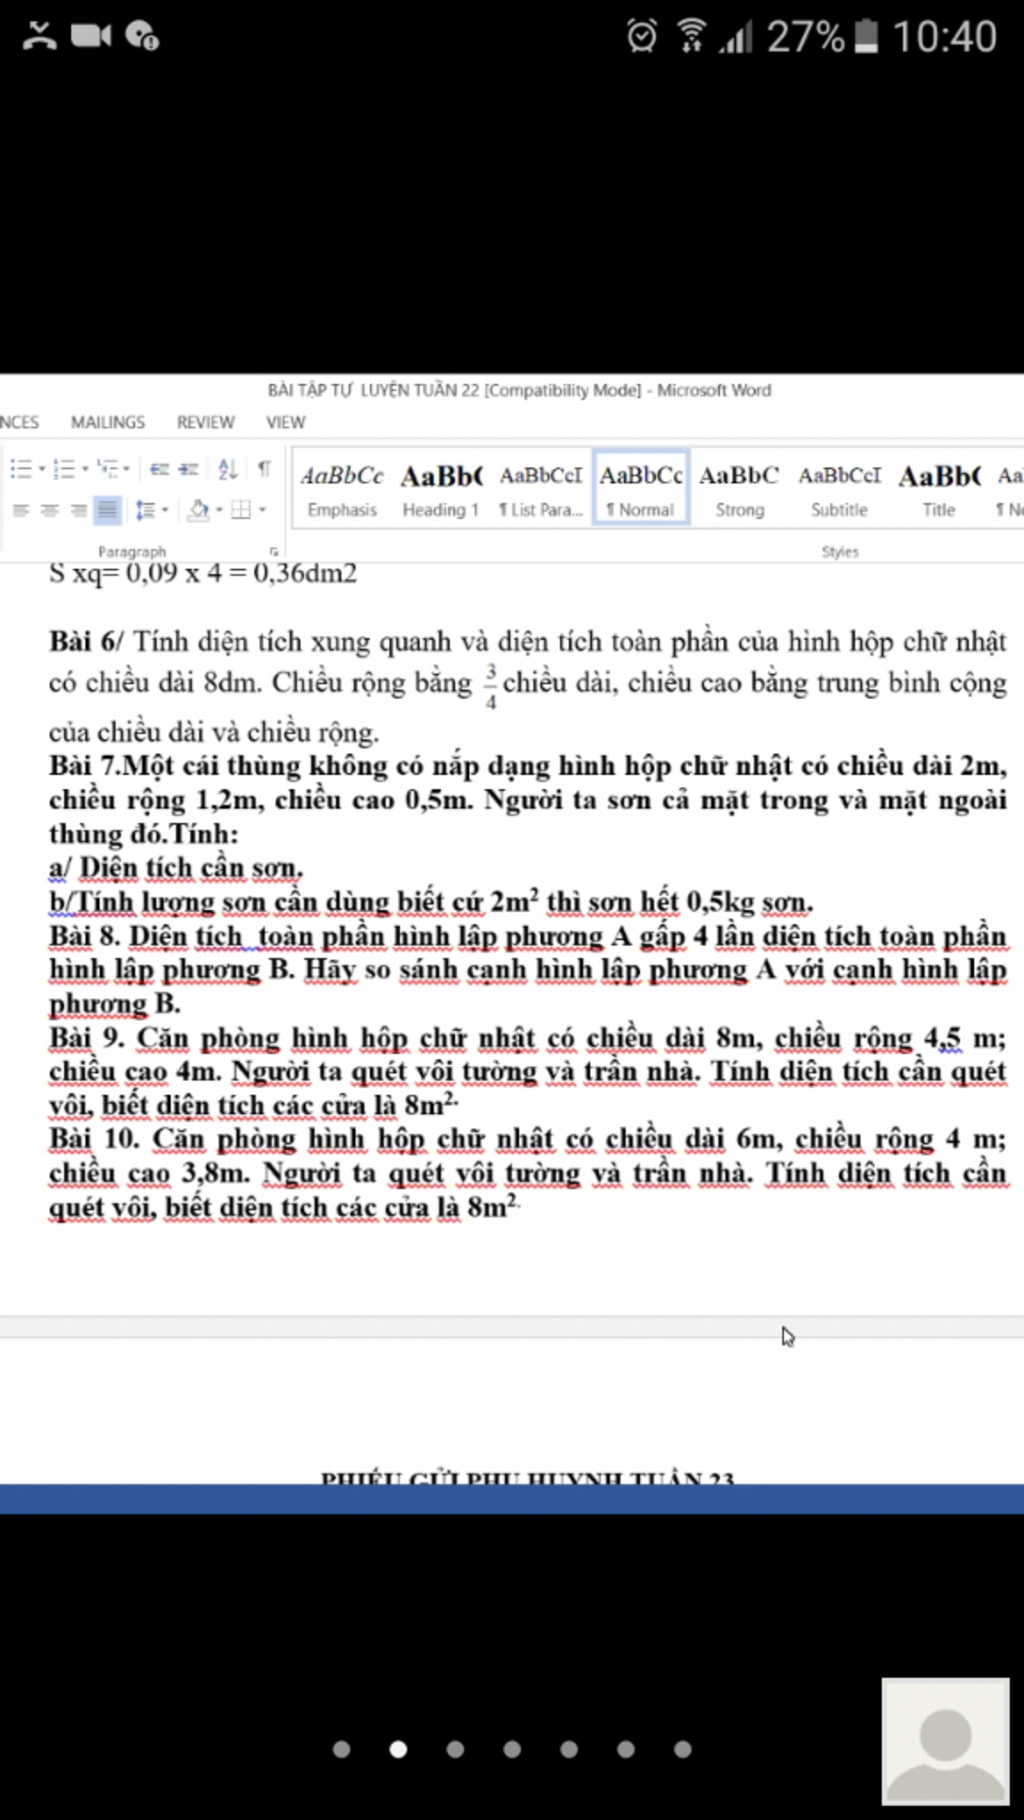Open the Numbering dropdown arrow
This screenshot has width=1024, height=1820.
(x=85, y=468)
